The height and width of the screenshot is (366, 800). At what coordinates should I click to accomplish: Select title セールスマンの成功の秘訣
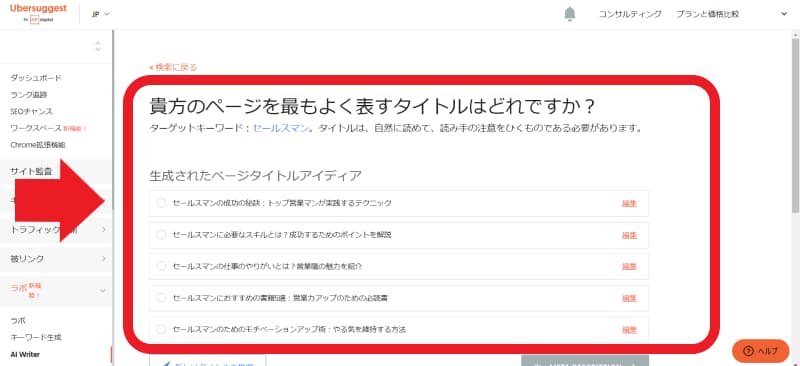tap(161, 203)
